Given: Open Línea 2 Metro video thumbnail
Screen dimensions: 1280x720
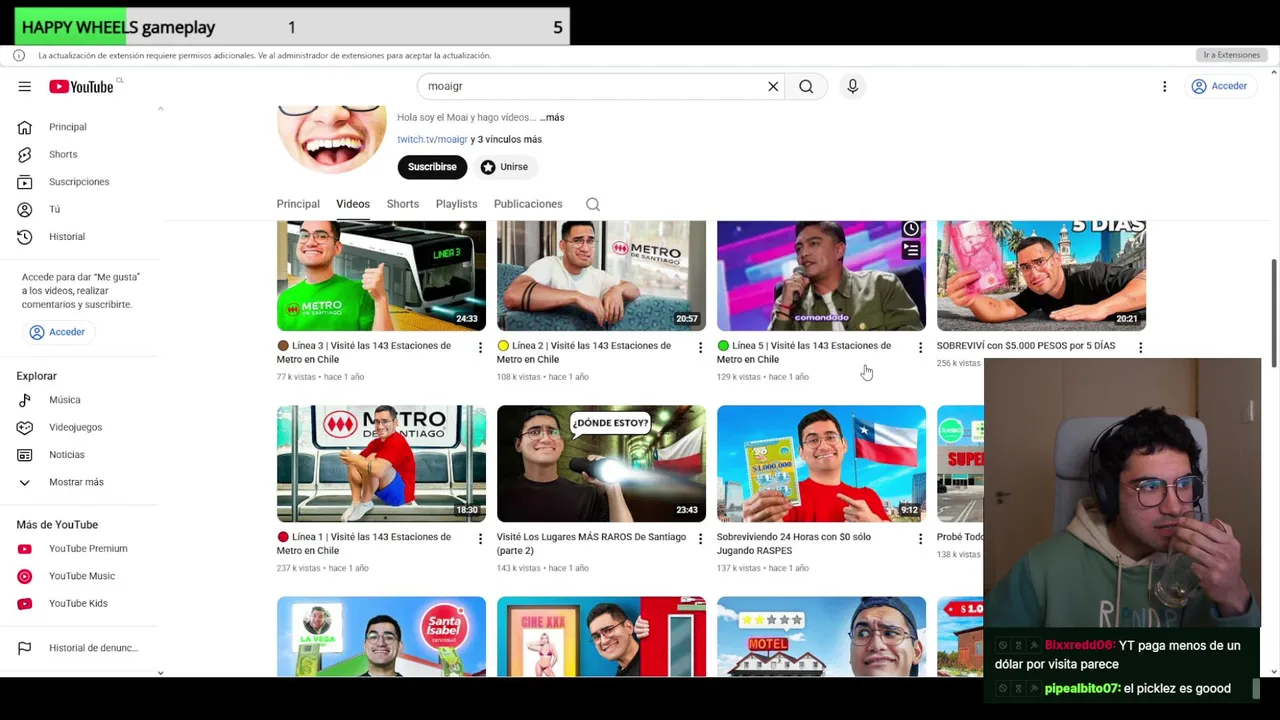Looking at the screenshot, I should pyautogui.click(x=601, y=276).
